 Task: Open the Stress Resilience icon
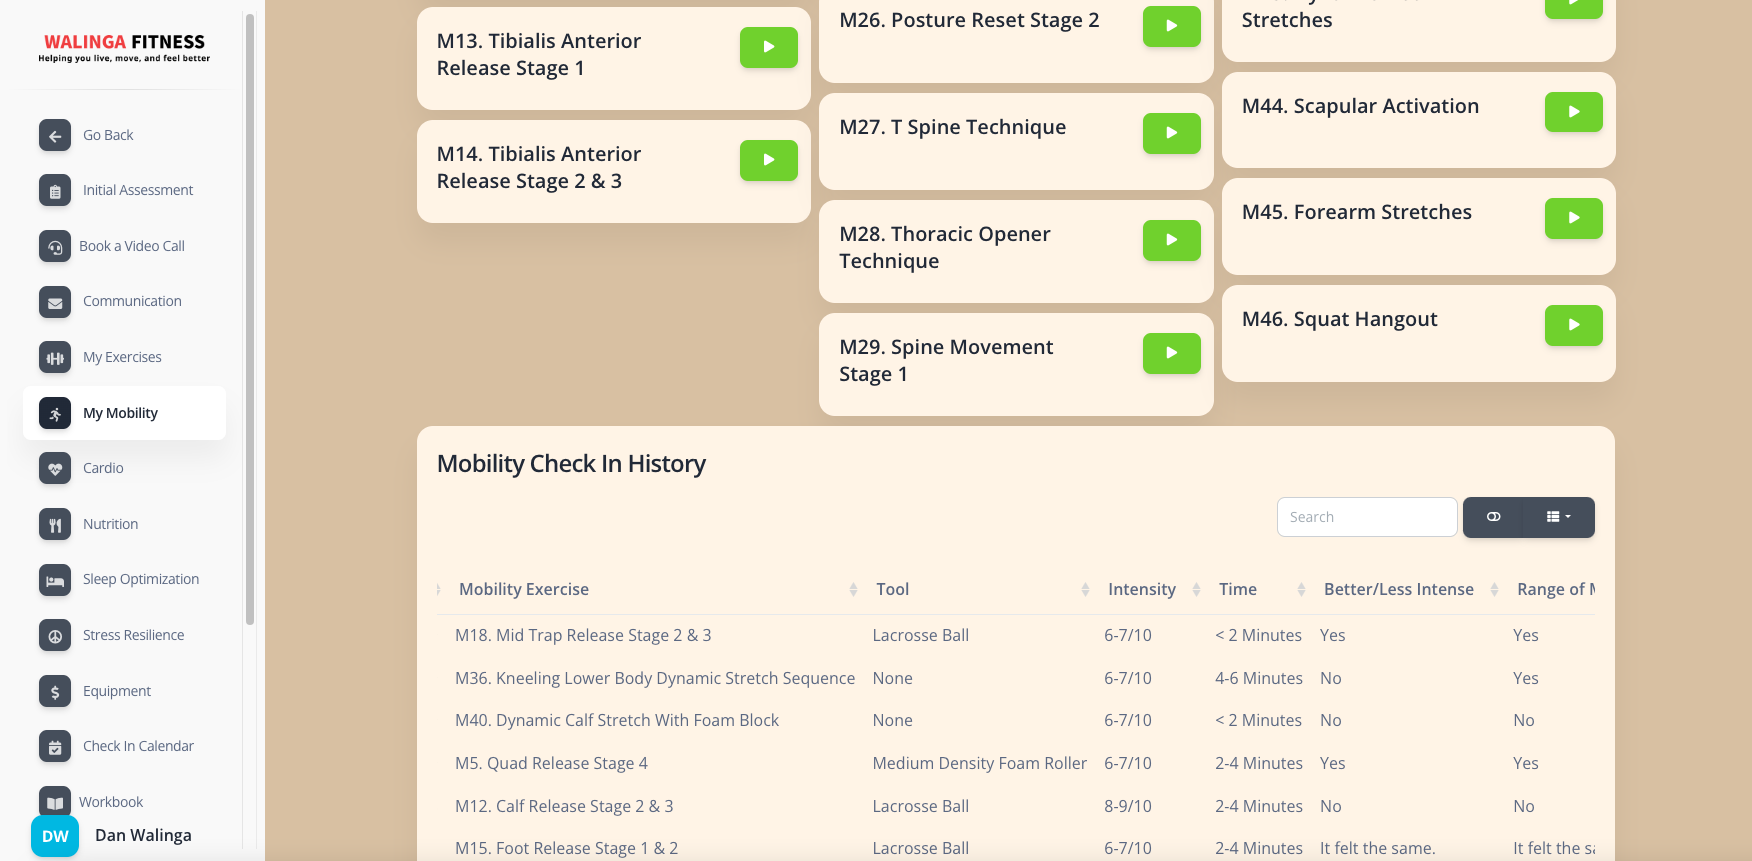(55, 635)
